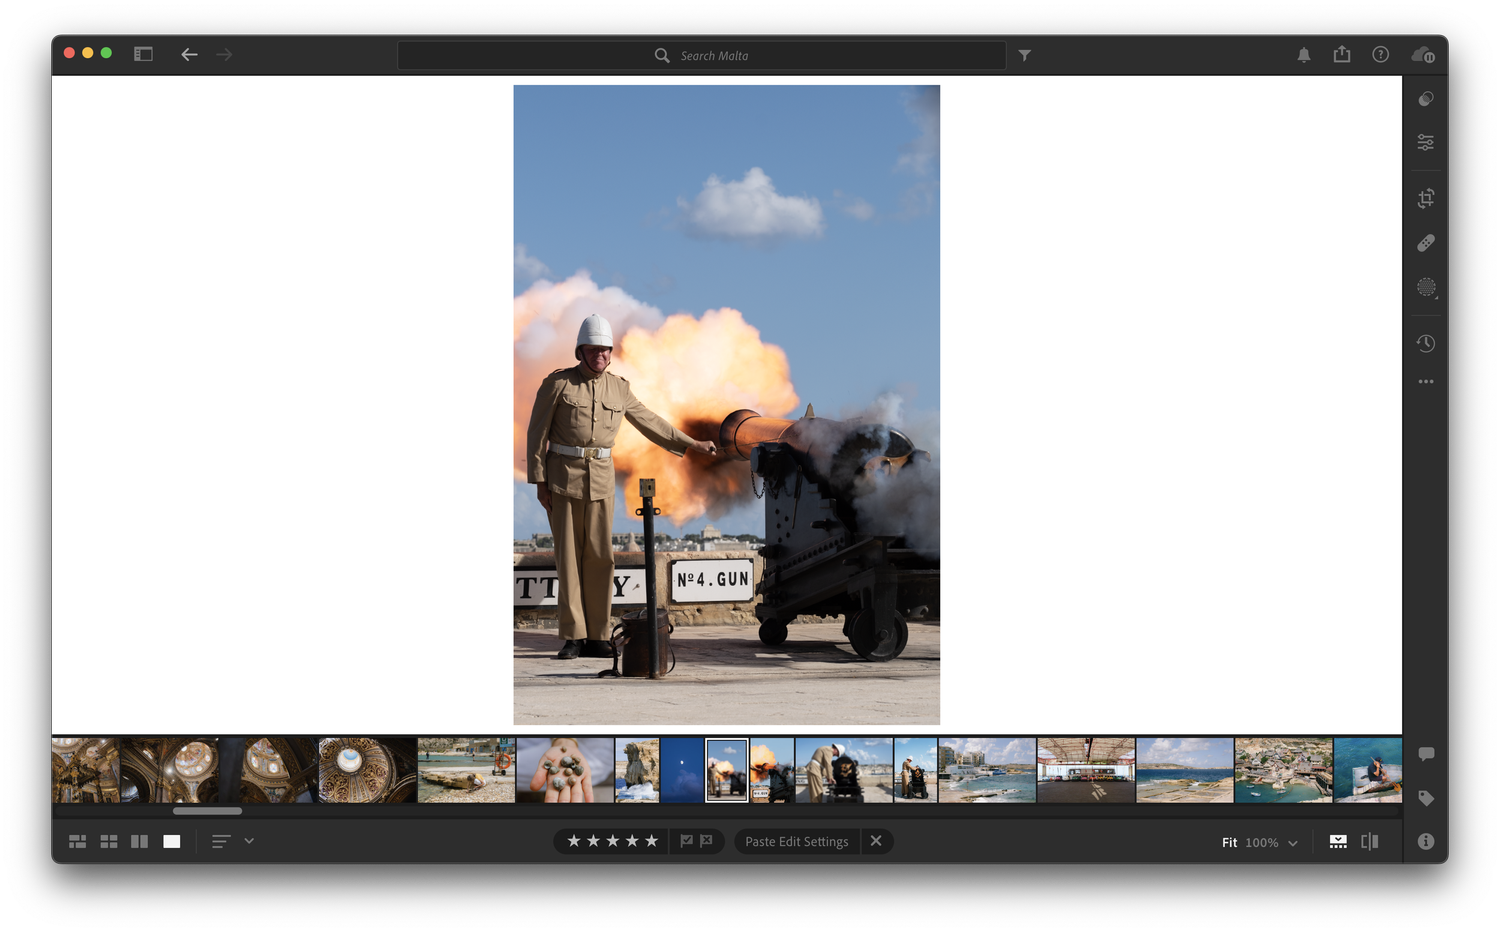1500x932 pixels.
Task: Expand the zoom level chevron
Action: pos(1293,843)
